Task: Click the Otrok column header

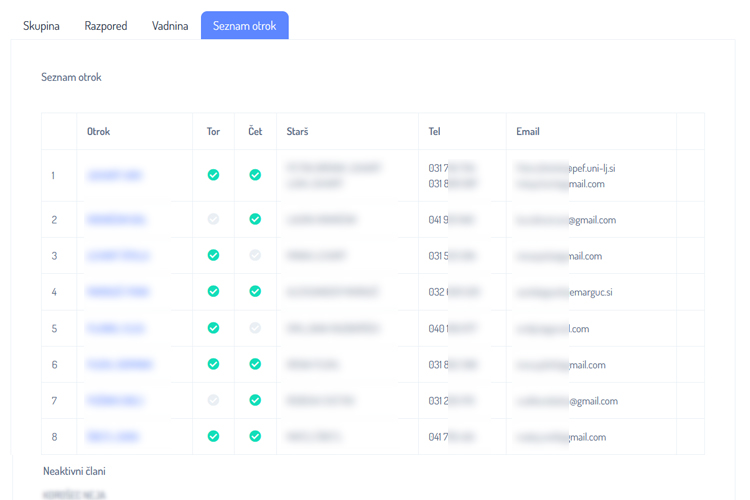Action: click(98, 132)
